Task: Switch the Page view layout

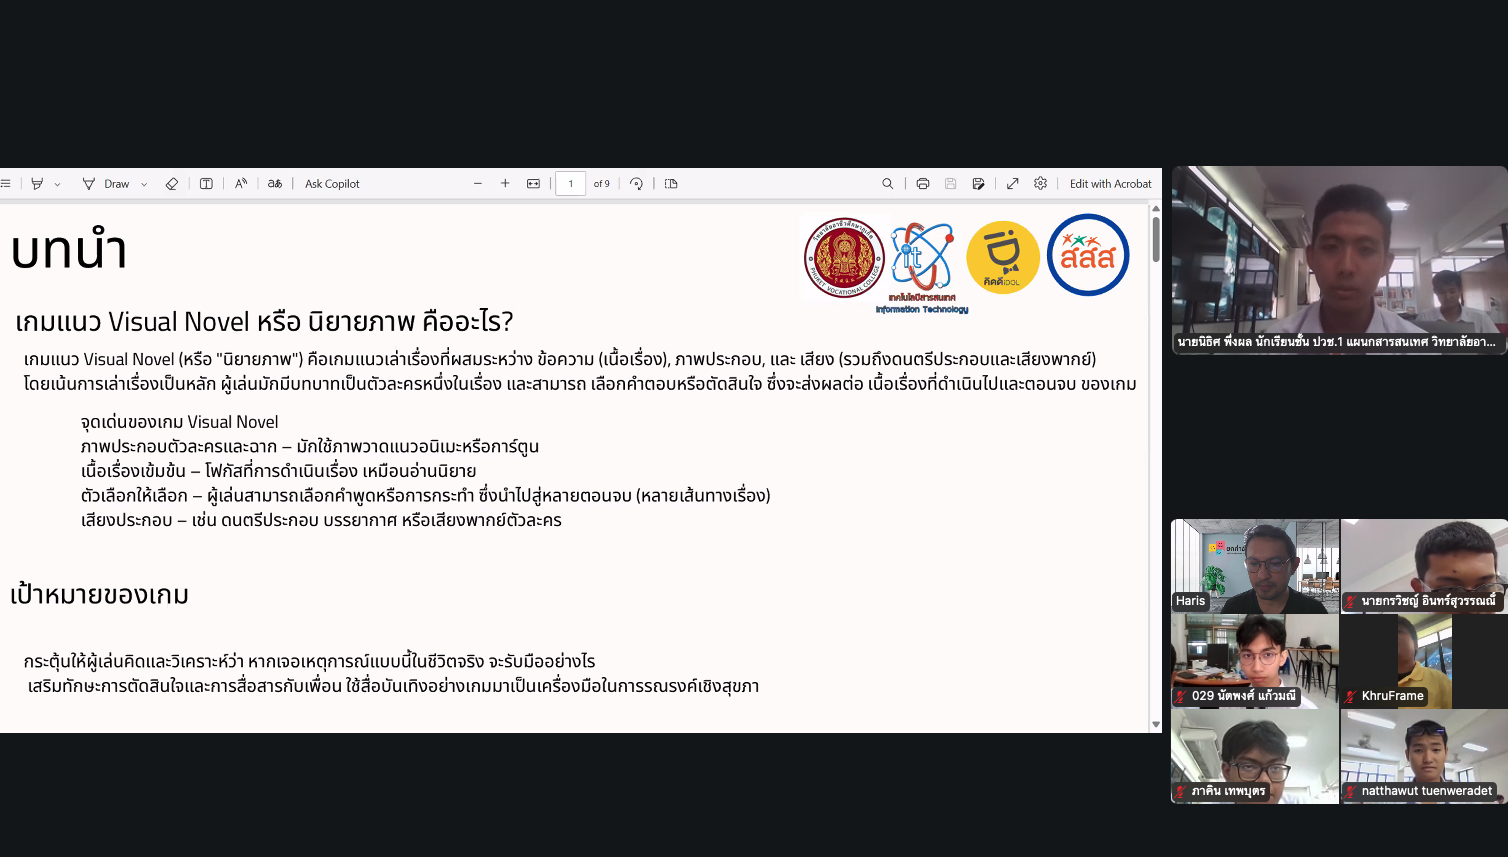Action: click(671, 184)
